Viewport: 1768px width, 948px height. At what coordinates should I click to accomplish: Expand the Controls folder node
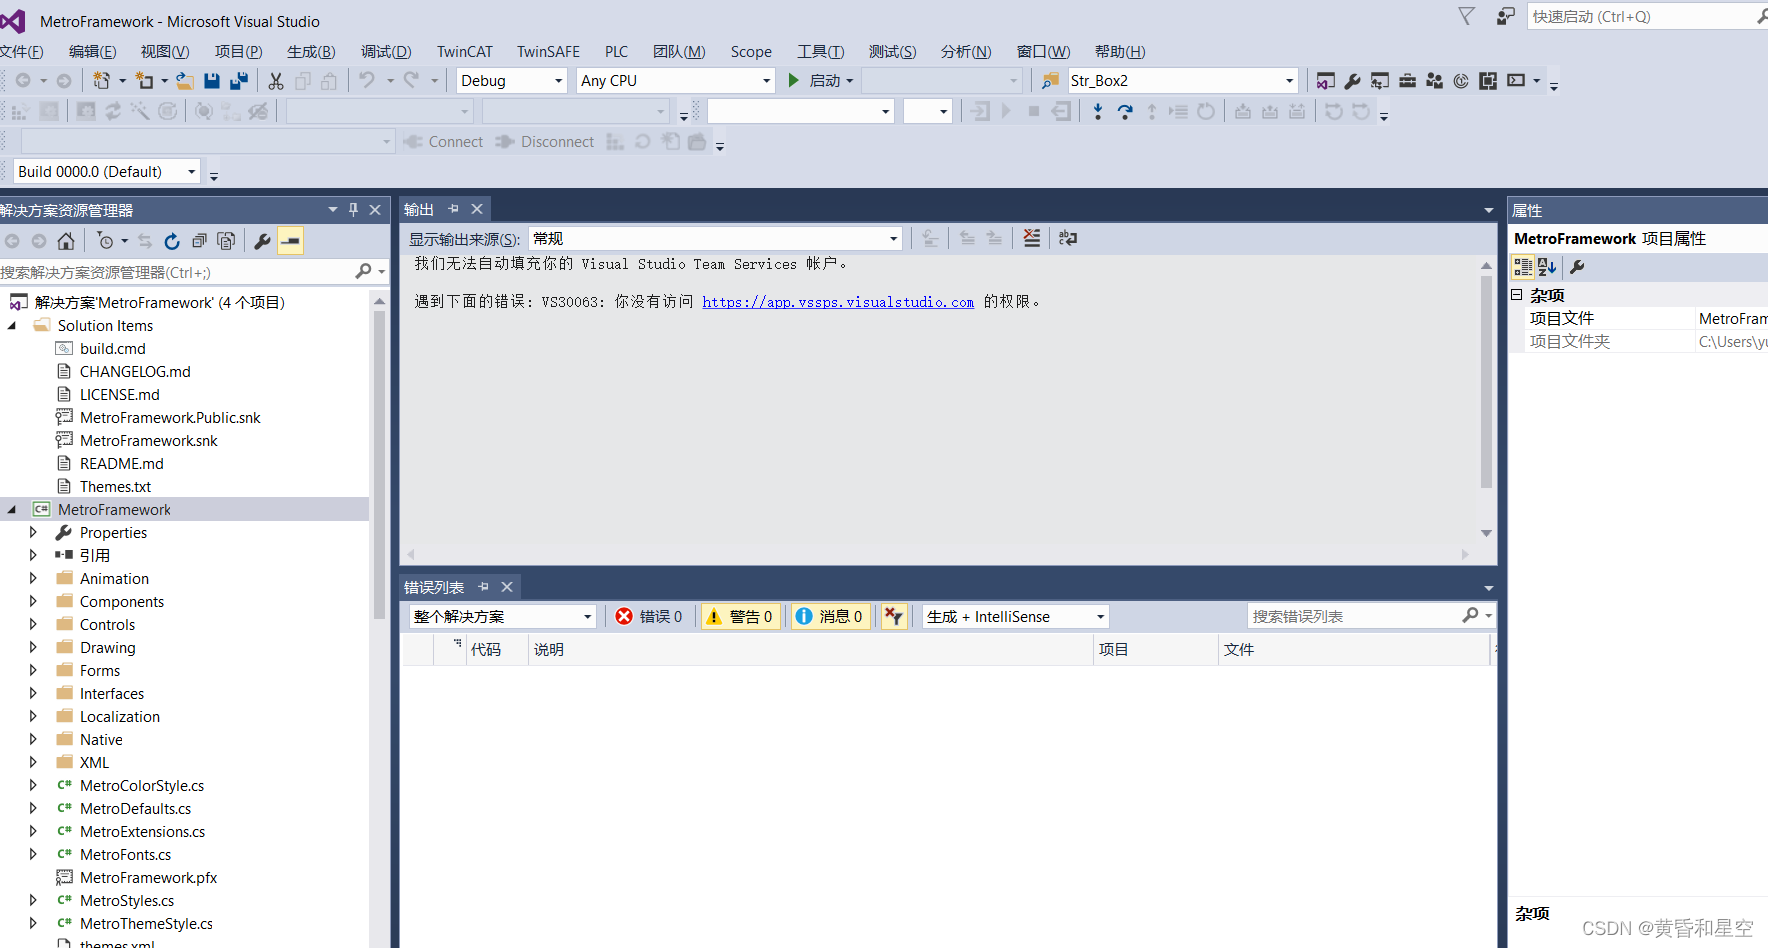click(33, 625)
